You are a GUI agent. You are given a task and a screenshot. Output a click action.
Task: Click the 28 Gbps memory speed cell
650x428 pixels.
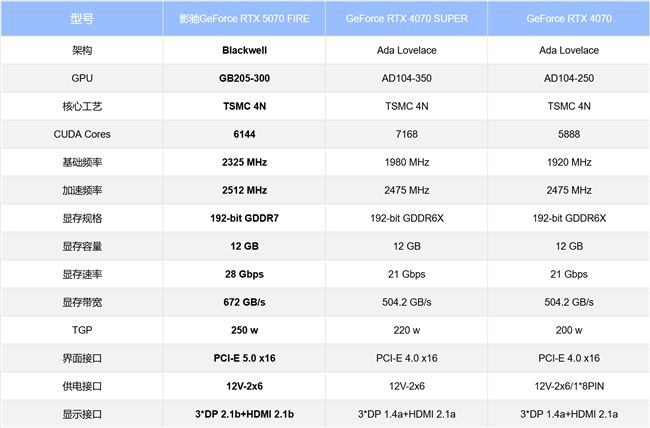click(x=244, y=274)
